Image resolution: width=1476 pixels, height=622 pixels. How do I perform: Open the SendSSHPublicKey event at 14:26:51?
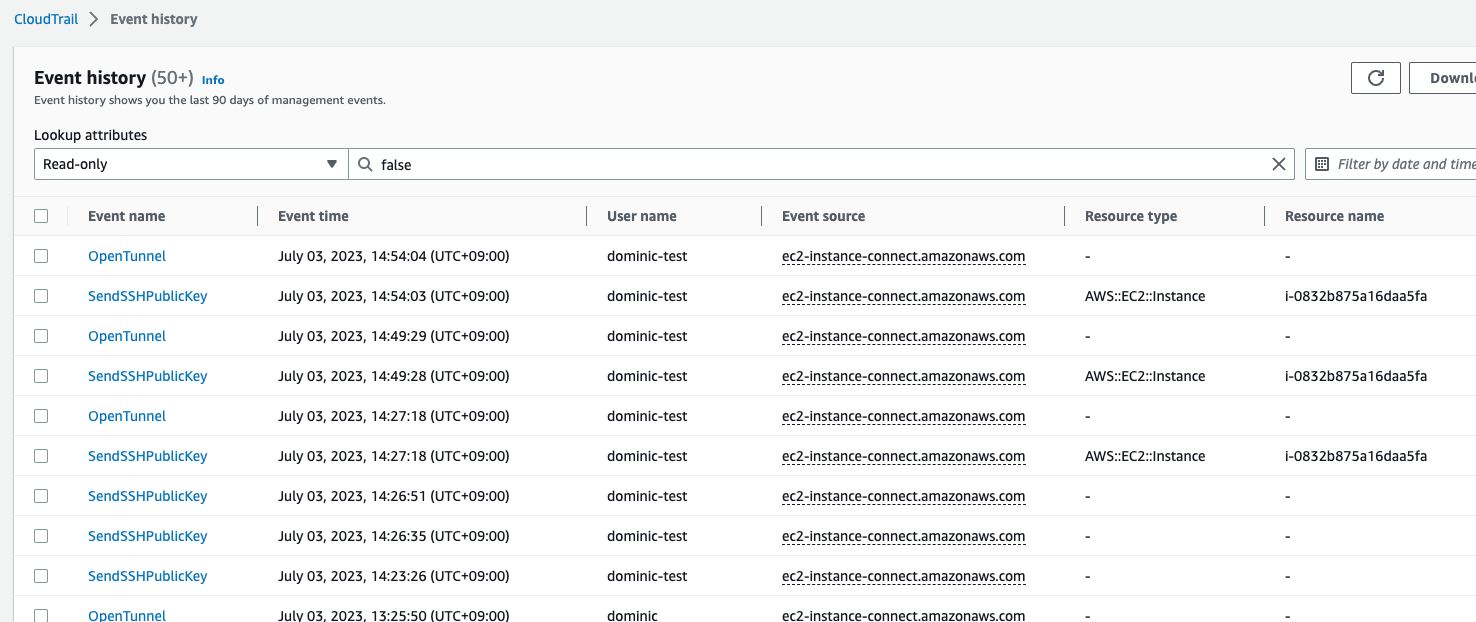coord(147,496)
